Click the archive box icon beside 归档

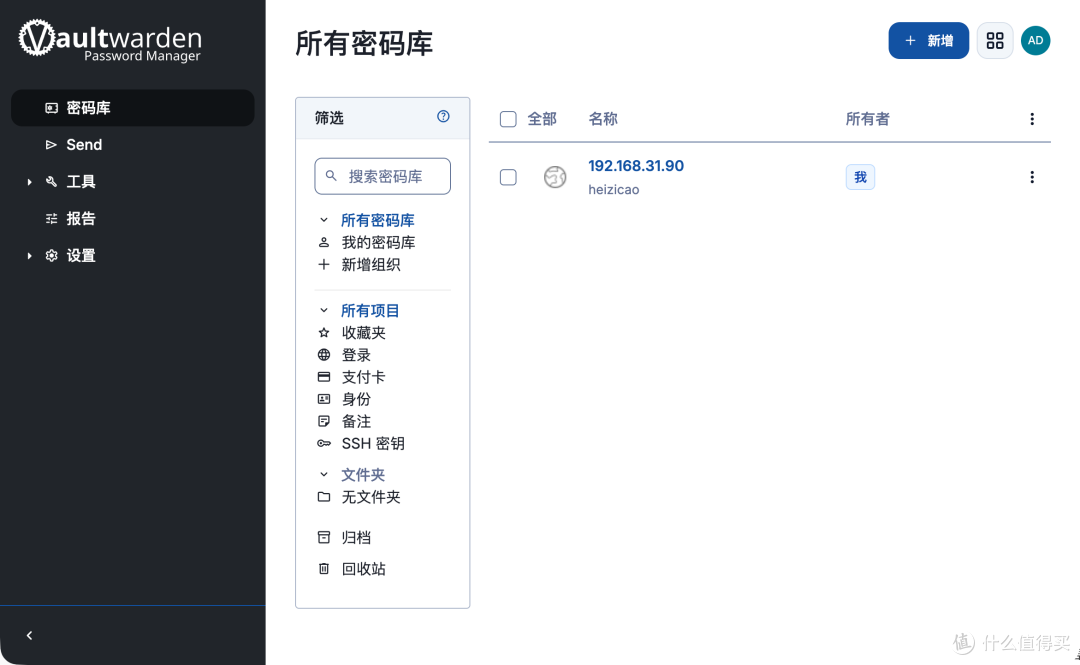(x=324, y=538)
